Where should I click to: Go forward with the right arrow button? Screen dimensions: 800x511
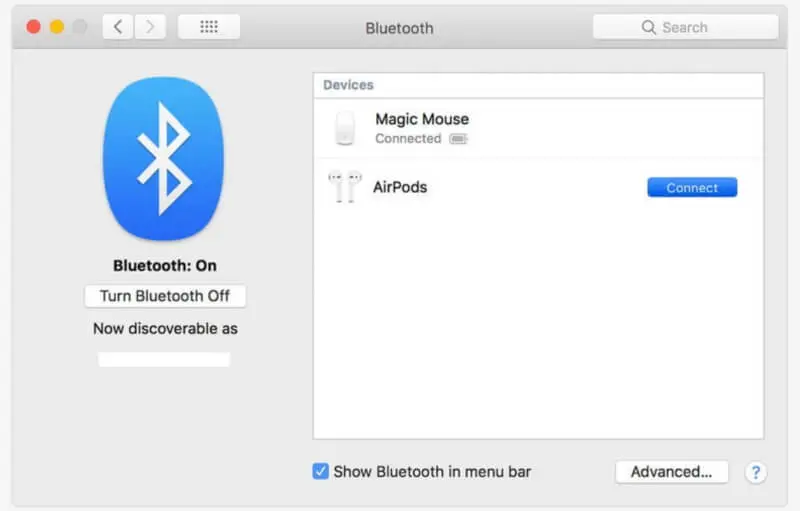[x=150, y=27]
